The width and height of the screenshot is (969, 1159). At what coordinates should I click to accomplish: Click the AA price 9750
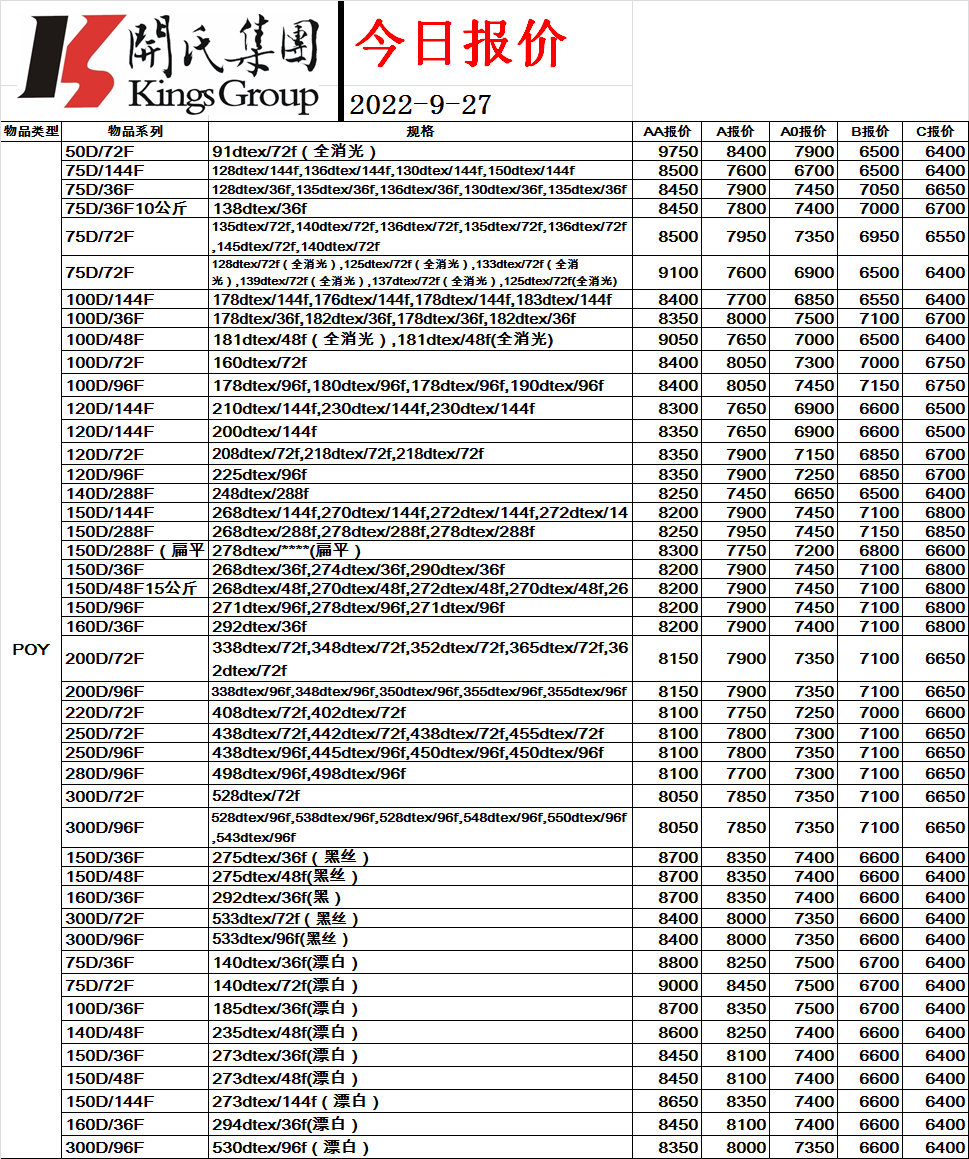pos(678,151)
